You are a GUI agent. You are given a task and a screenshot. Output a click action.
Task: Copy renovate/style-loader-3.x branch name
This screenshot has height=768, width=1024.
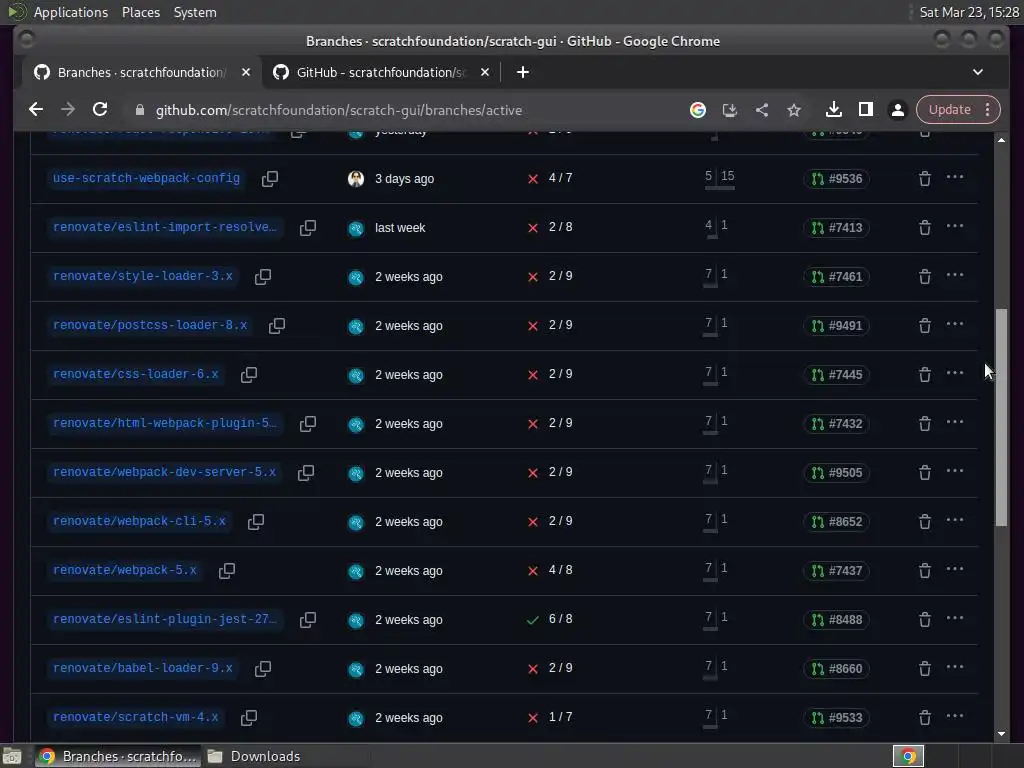pos(263,276)
